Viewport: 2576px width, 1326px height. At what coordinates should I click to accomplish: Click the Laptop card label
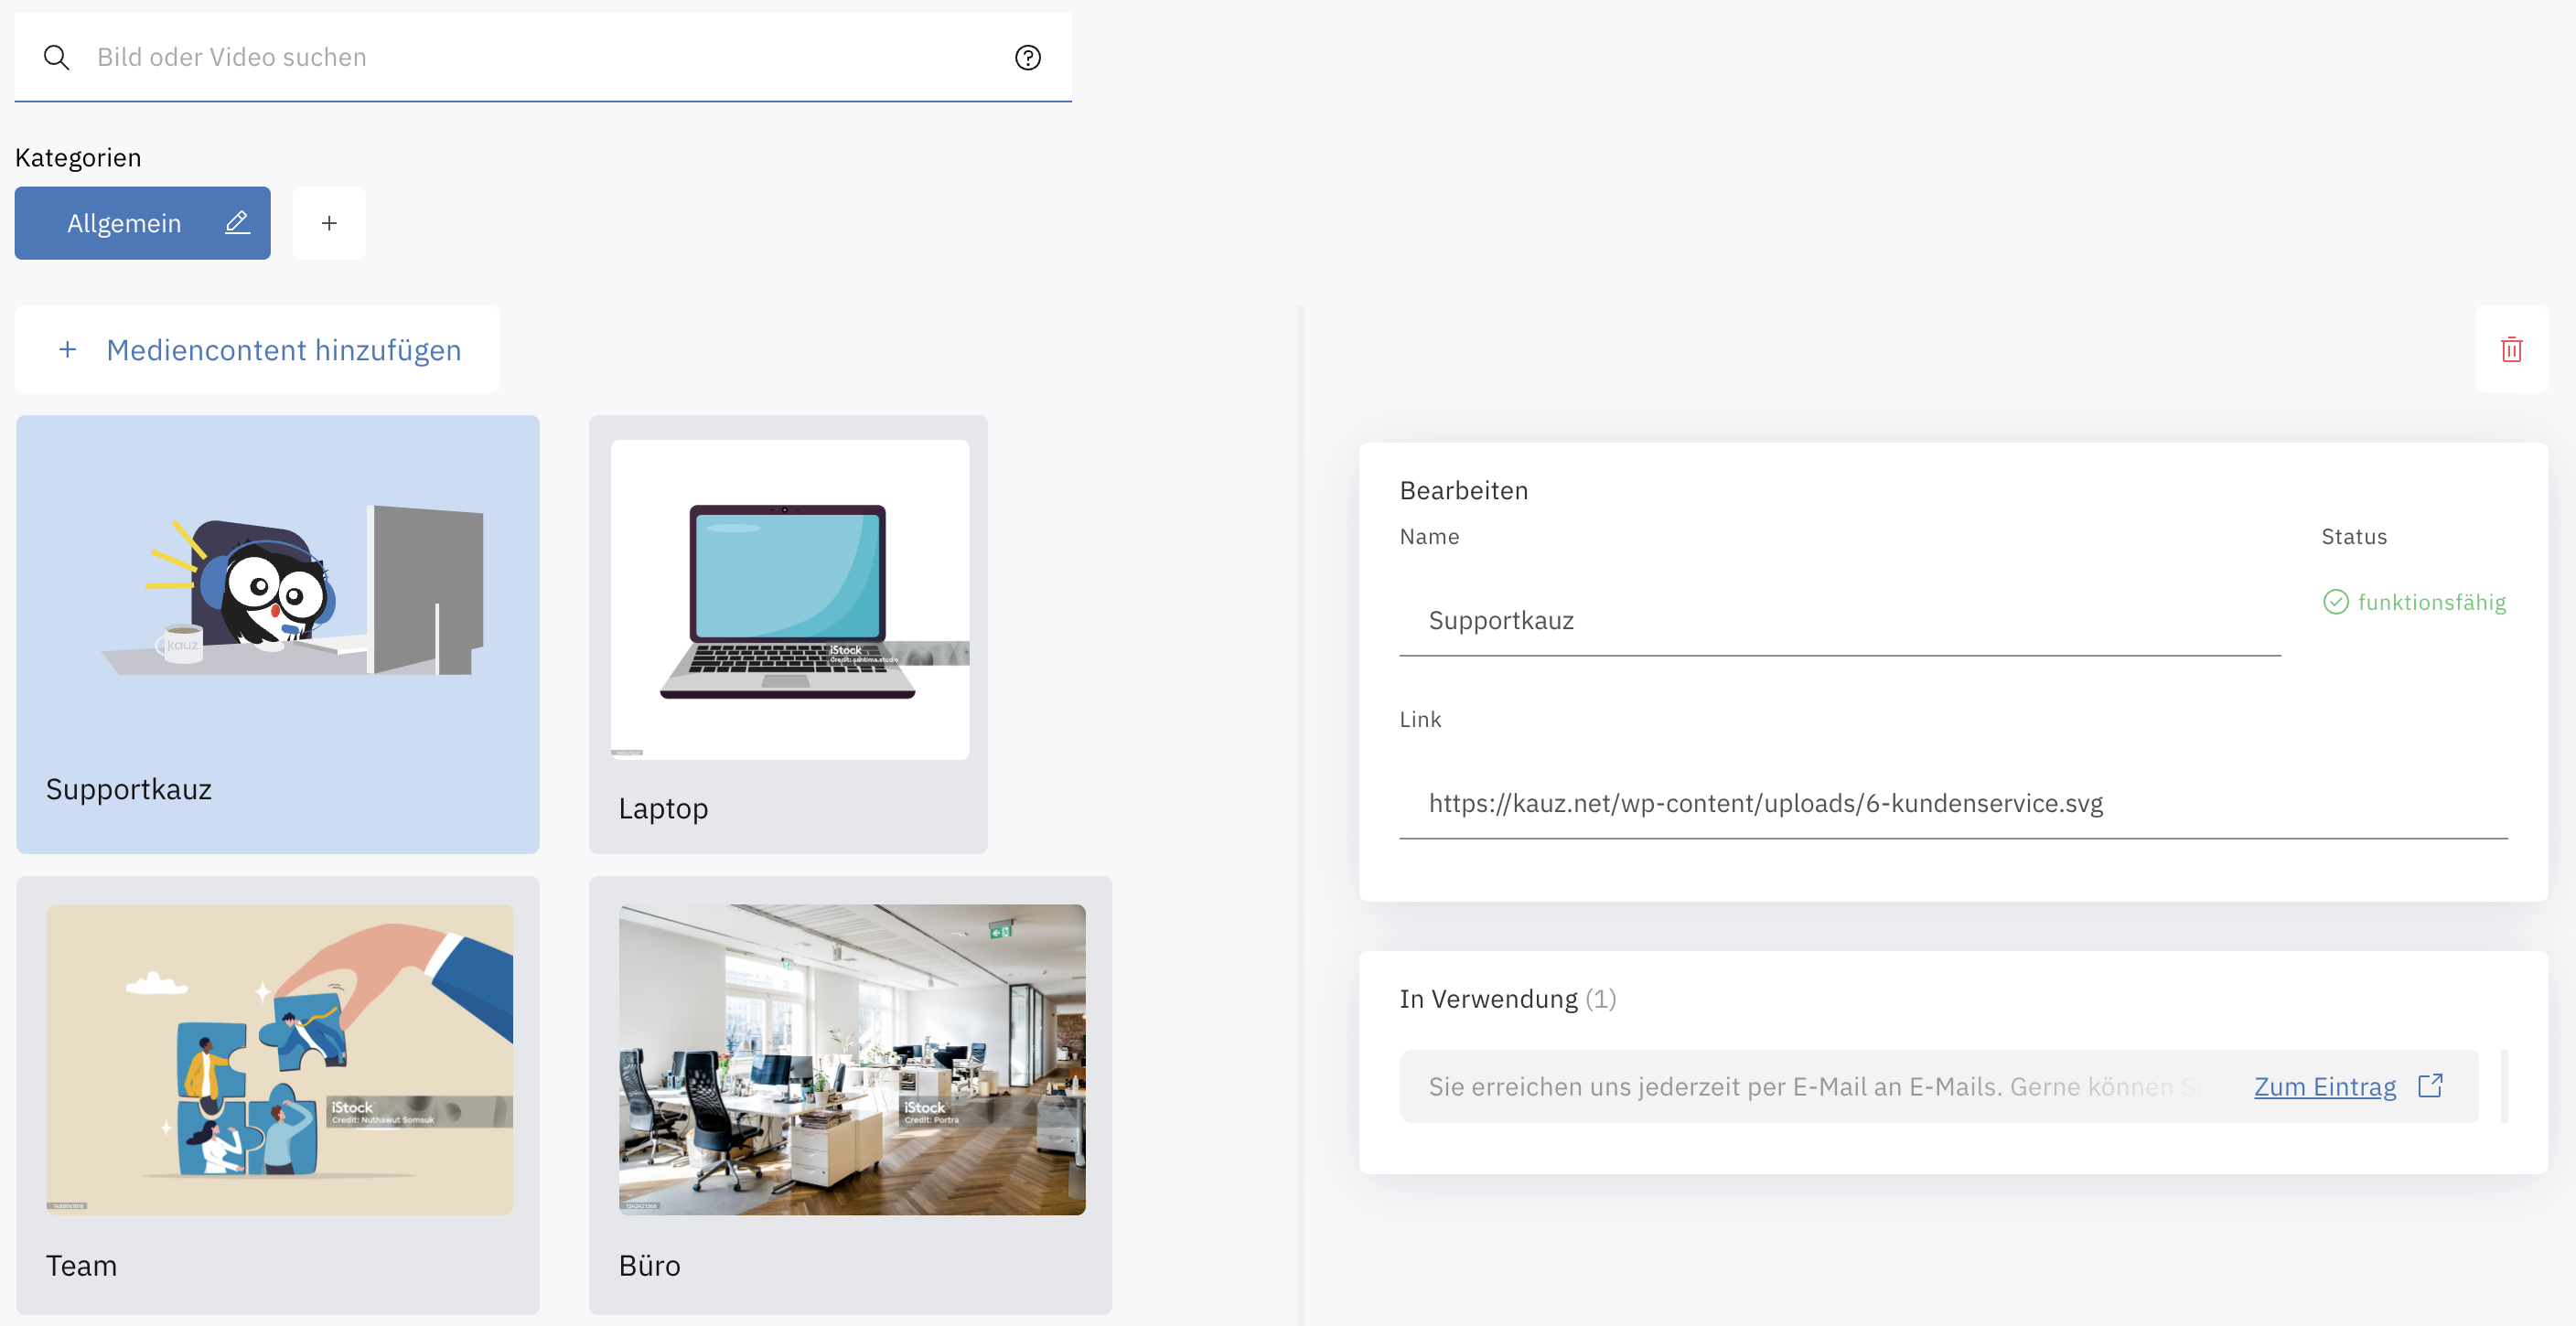coord(663,808)
